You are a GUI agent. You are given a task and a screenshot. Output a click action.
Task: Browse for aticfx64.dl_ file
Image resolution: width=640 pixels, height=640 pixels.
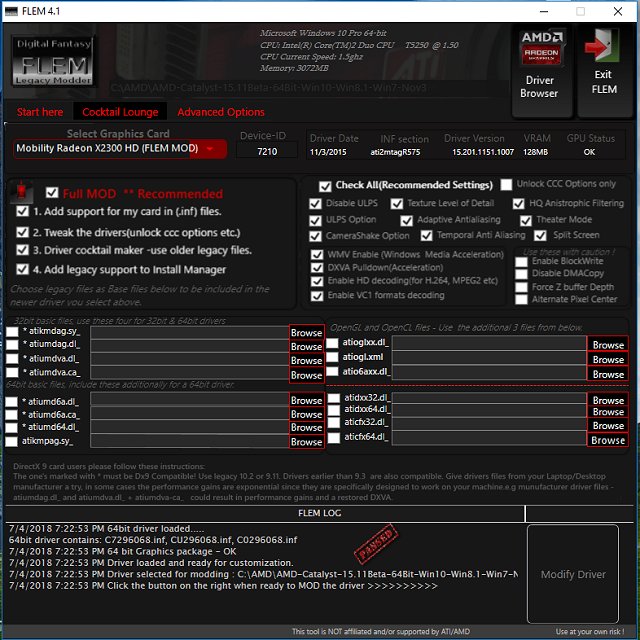(608, 440)
